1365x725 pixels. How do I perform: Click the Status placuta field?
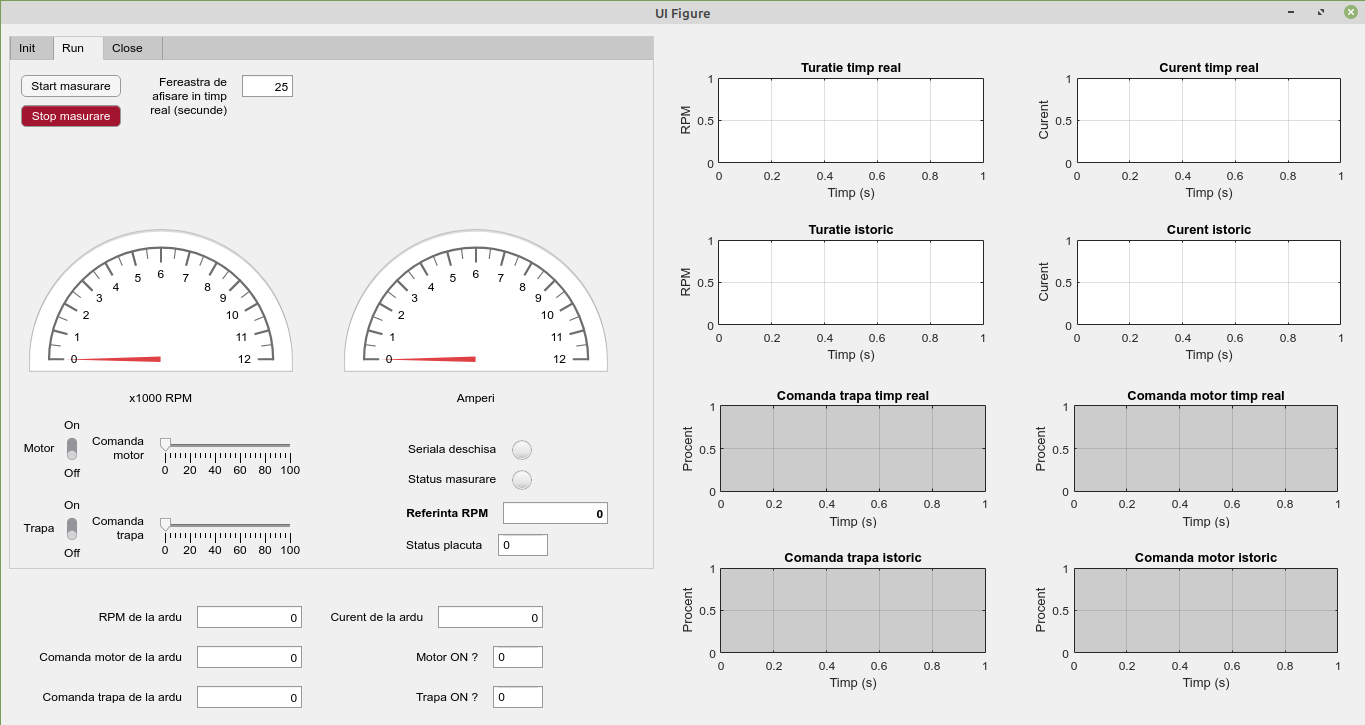[x=523, y=545]
